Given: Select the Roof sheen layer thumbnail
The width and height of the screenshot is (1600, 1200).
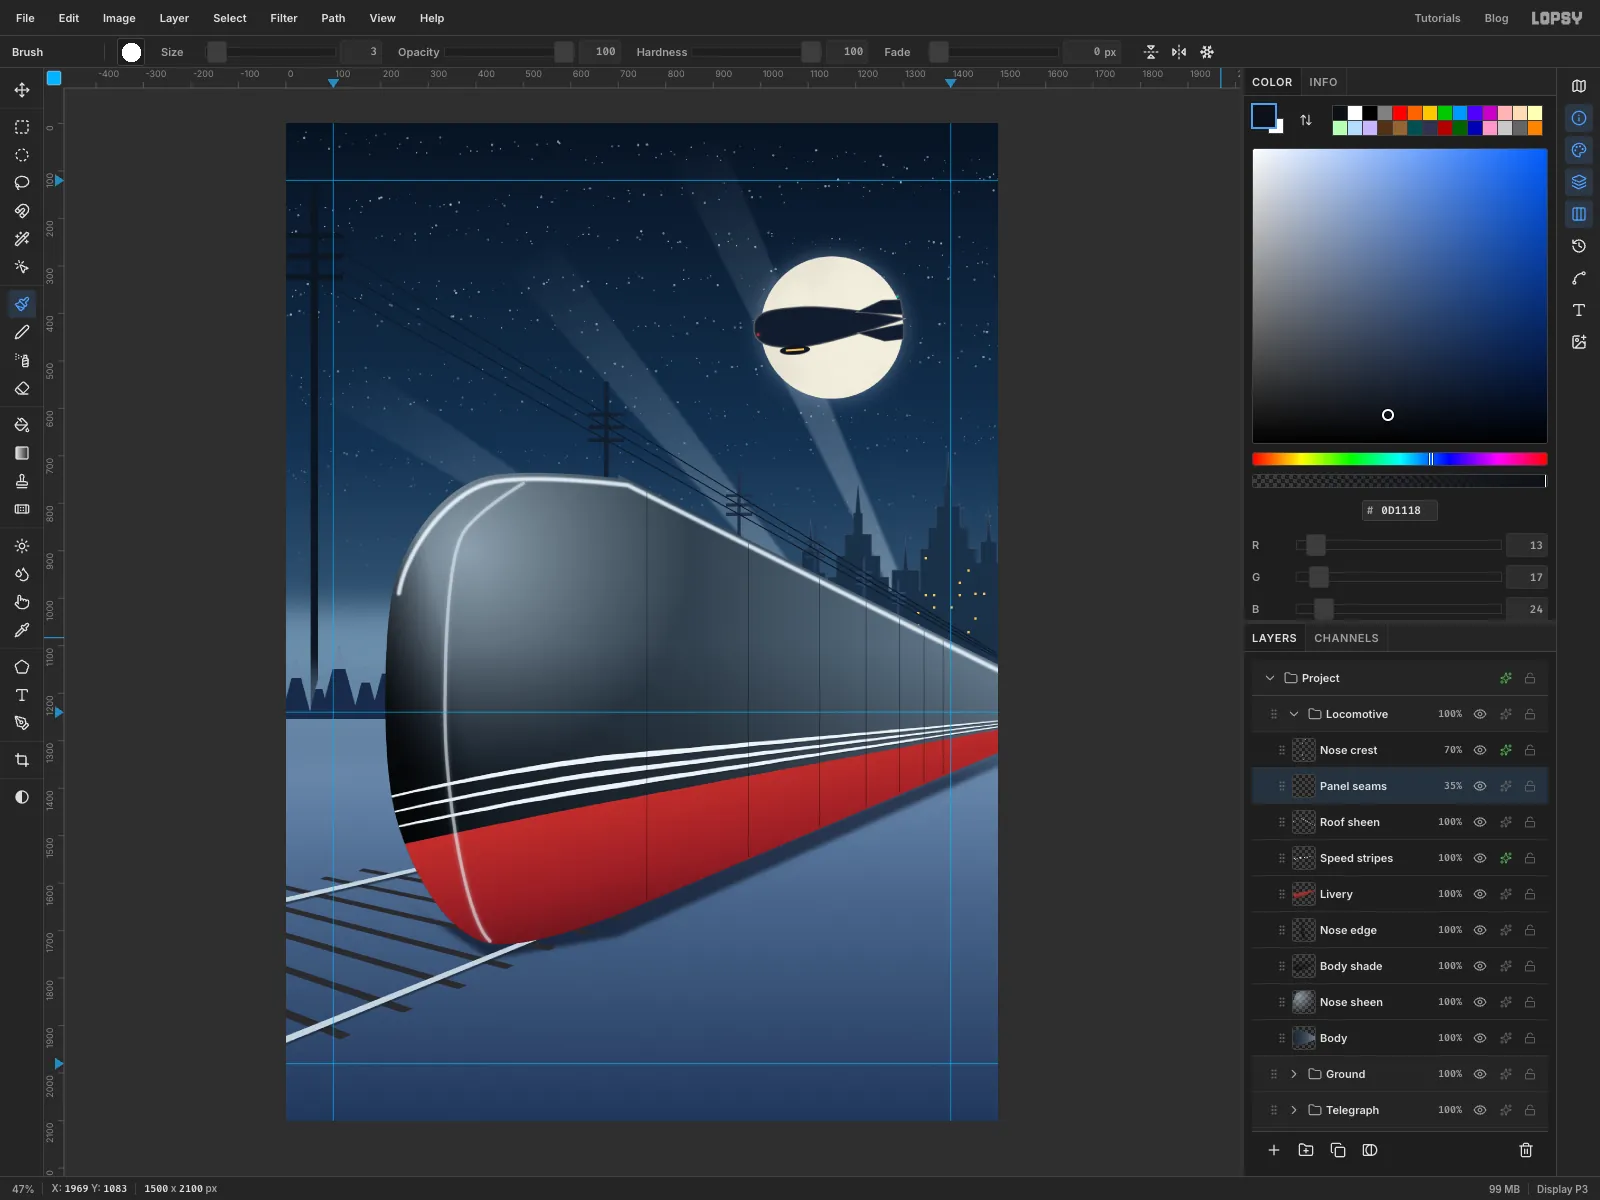Looking at the screenshot, I should click(1304, 822).
